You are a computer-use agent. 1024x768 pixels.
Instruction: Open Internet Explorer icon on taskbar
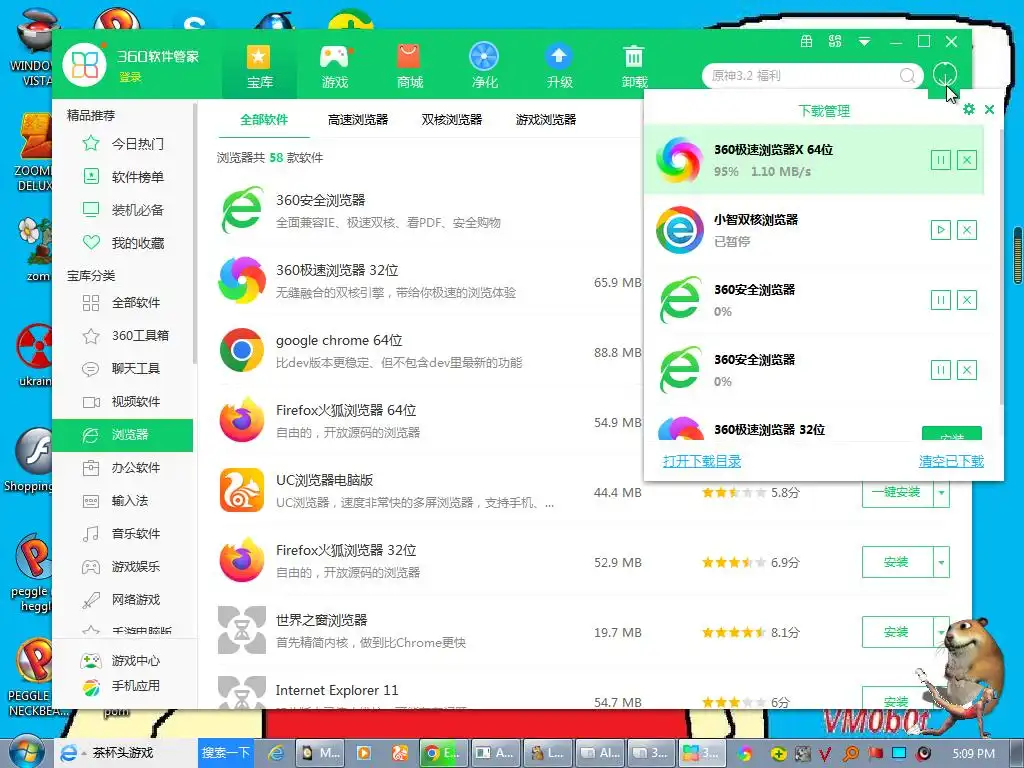click(276, 754)
